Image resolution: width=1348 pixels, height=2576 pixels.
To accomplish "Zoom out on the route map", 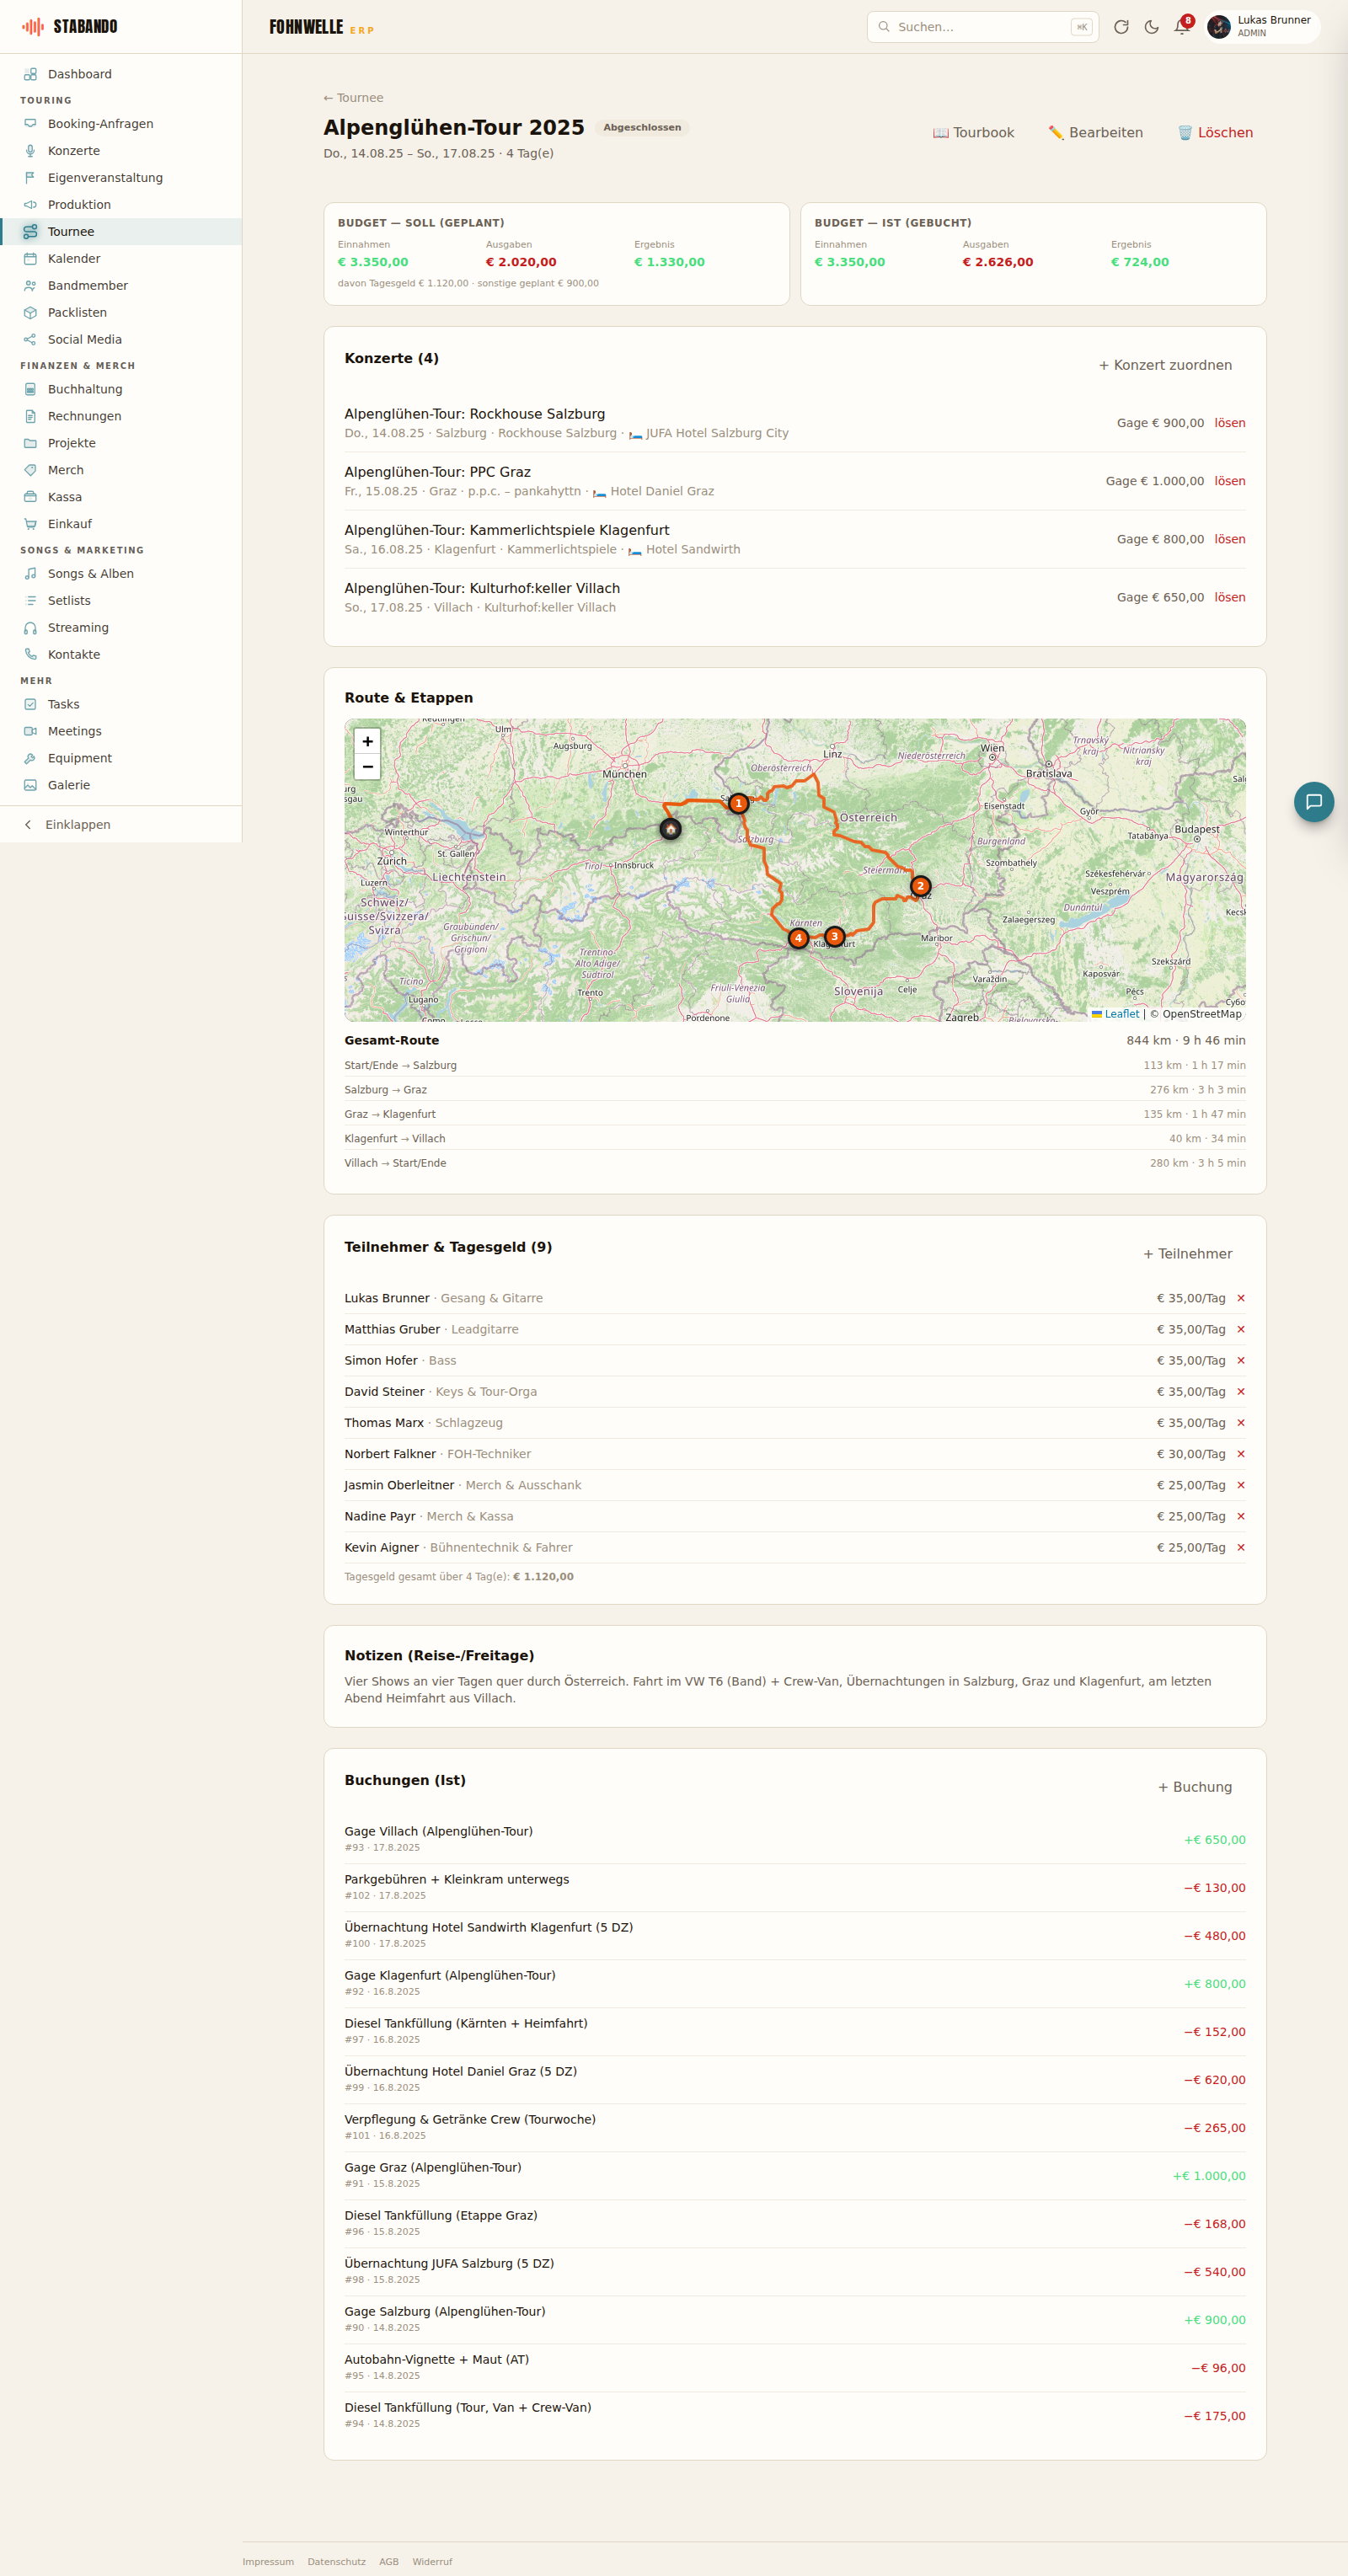I will [x=368, y=767].
